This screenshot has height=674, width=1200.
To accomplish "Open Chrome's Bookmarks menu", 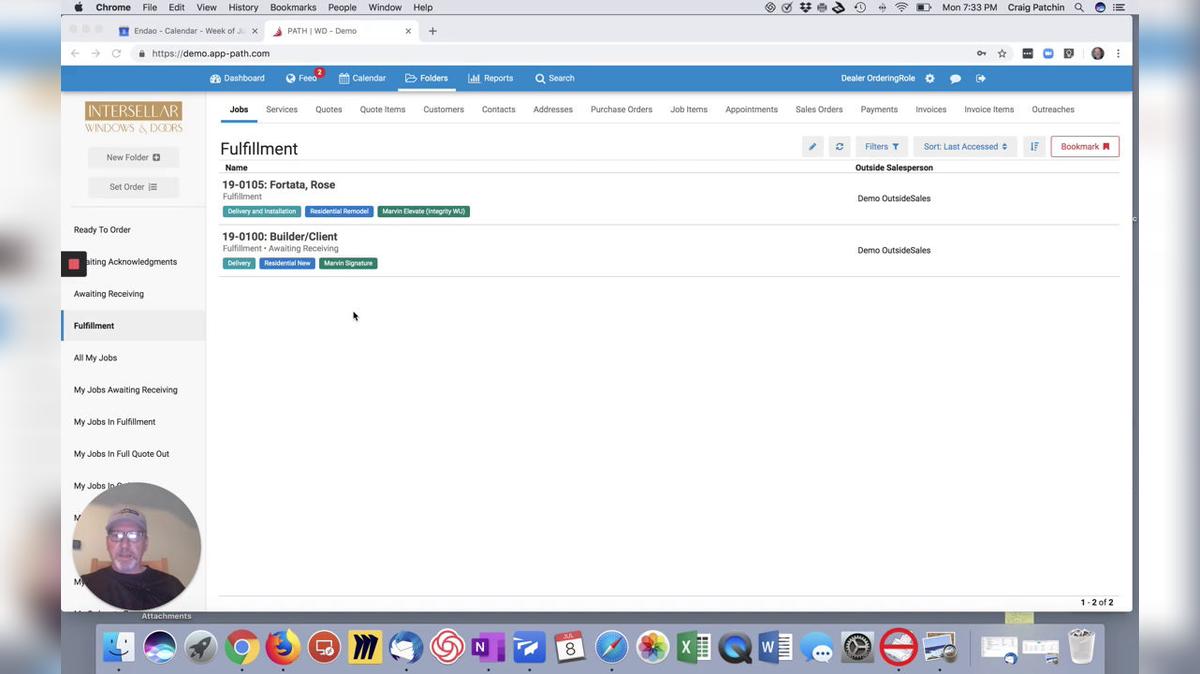I will [x=293, y=7].
